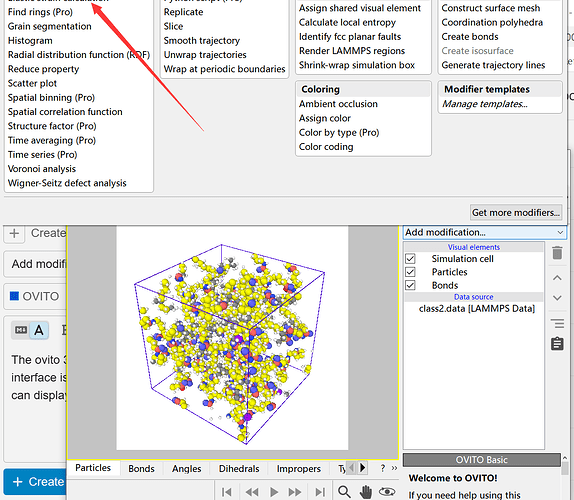Choose Wrap at periodic boundaries
The width and height of the screenshot is (574, 500).
pos(224,69)
